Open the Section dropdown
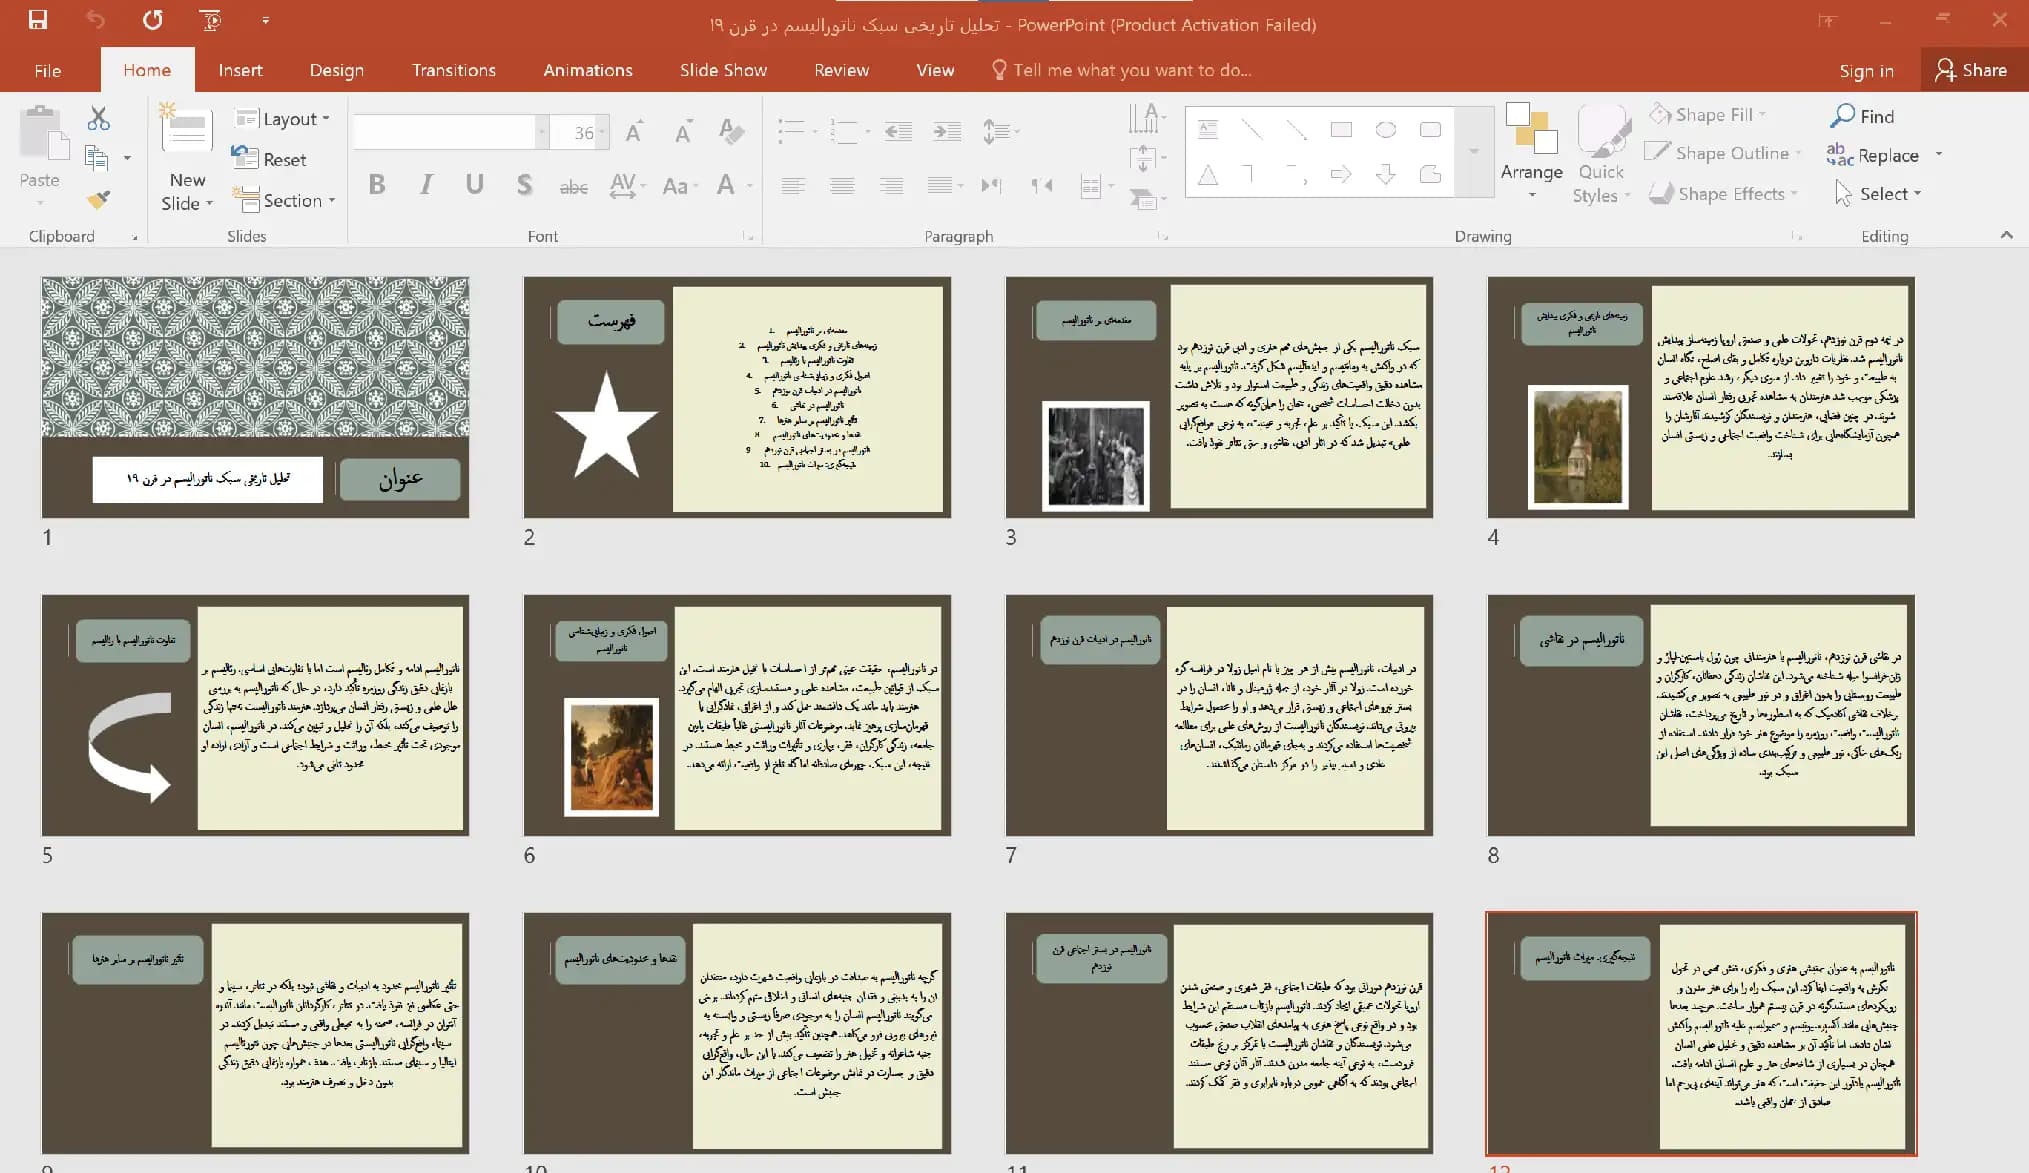The image size is (2029, 1173). pyautogui.click(x=284, y=200)
